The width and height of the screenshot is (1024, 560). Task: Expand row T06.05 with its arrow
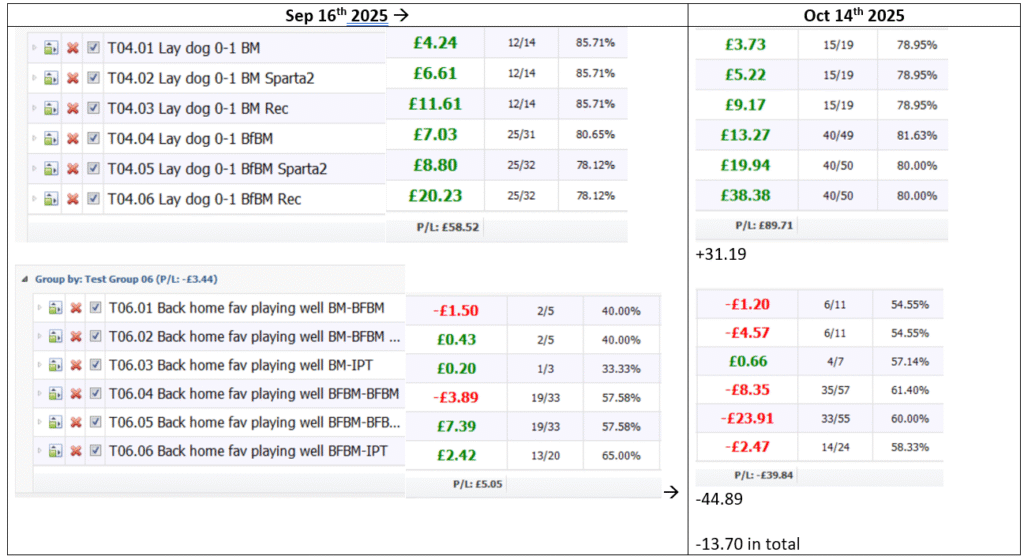coord(37,424)
